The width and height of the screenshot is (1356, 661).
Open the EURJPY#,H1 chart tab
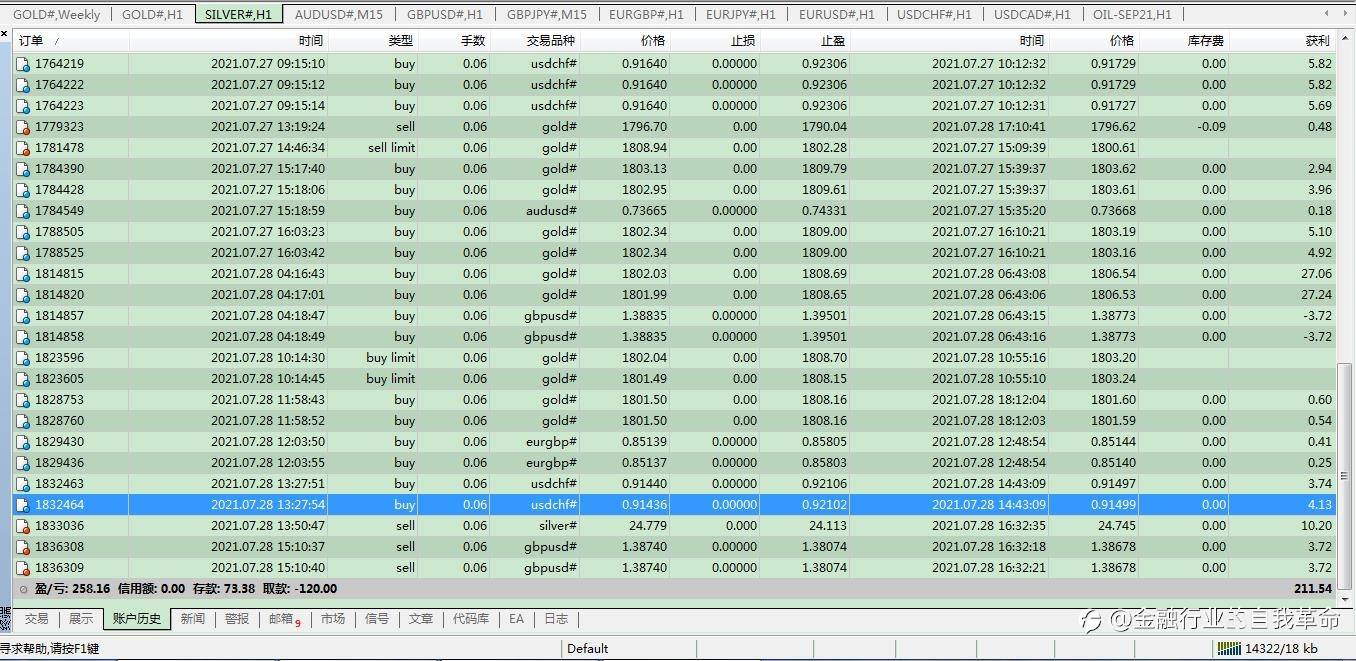(741, 14)
